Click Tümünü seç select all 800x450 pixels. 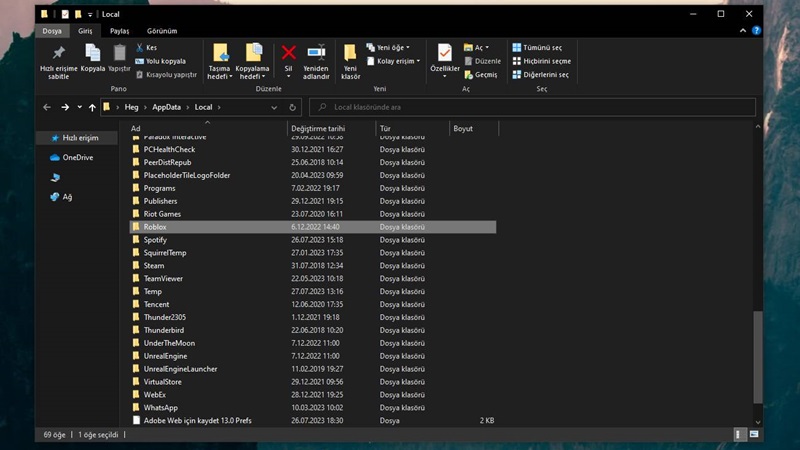point(537,47)
